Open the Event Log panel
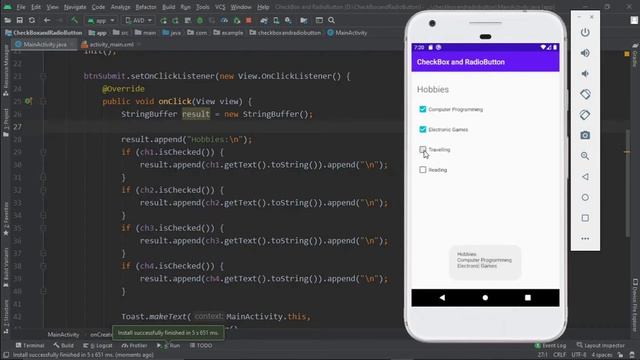 551,345
